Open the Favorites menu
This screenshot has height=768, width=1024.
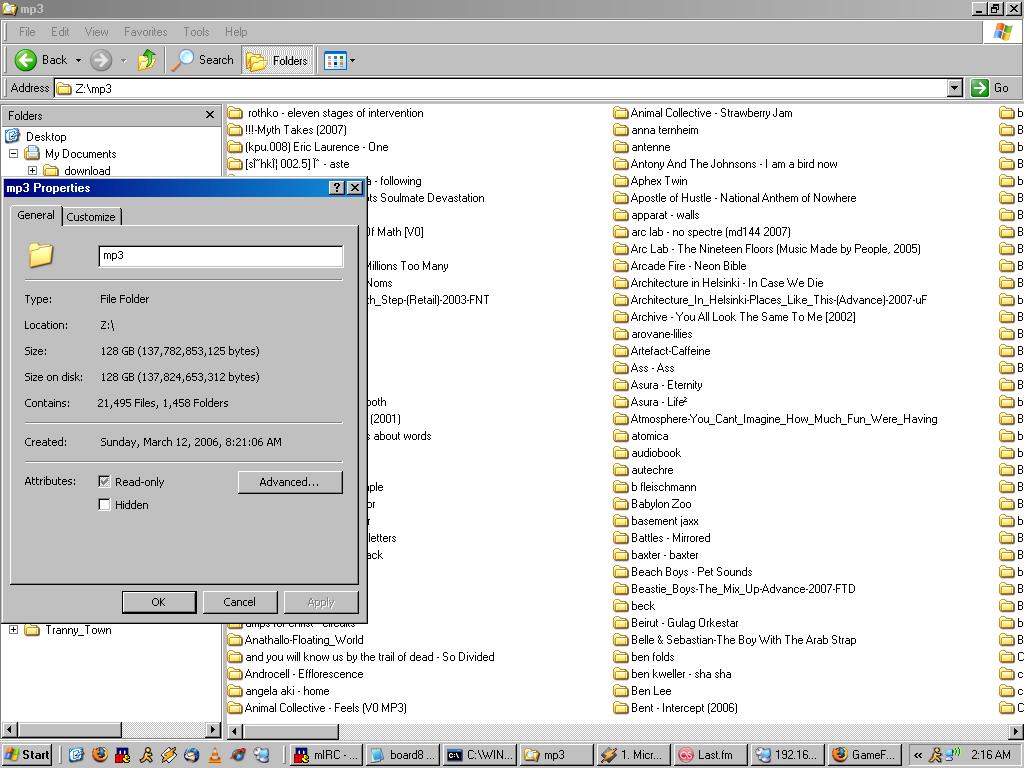[145, 32]
